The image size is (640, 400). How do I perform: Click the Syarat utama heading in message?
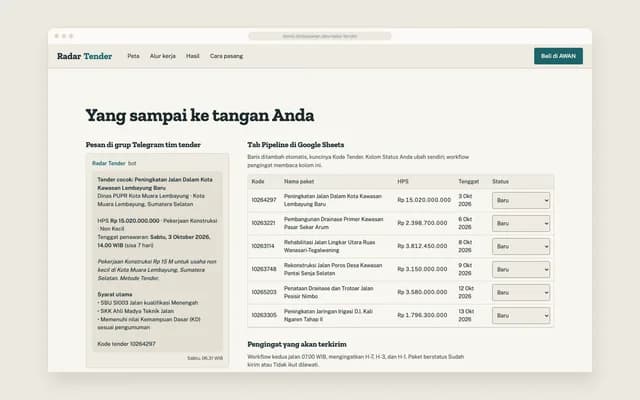point(115,294)
